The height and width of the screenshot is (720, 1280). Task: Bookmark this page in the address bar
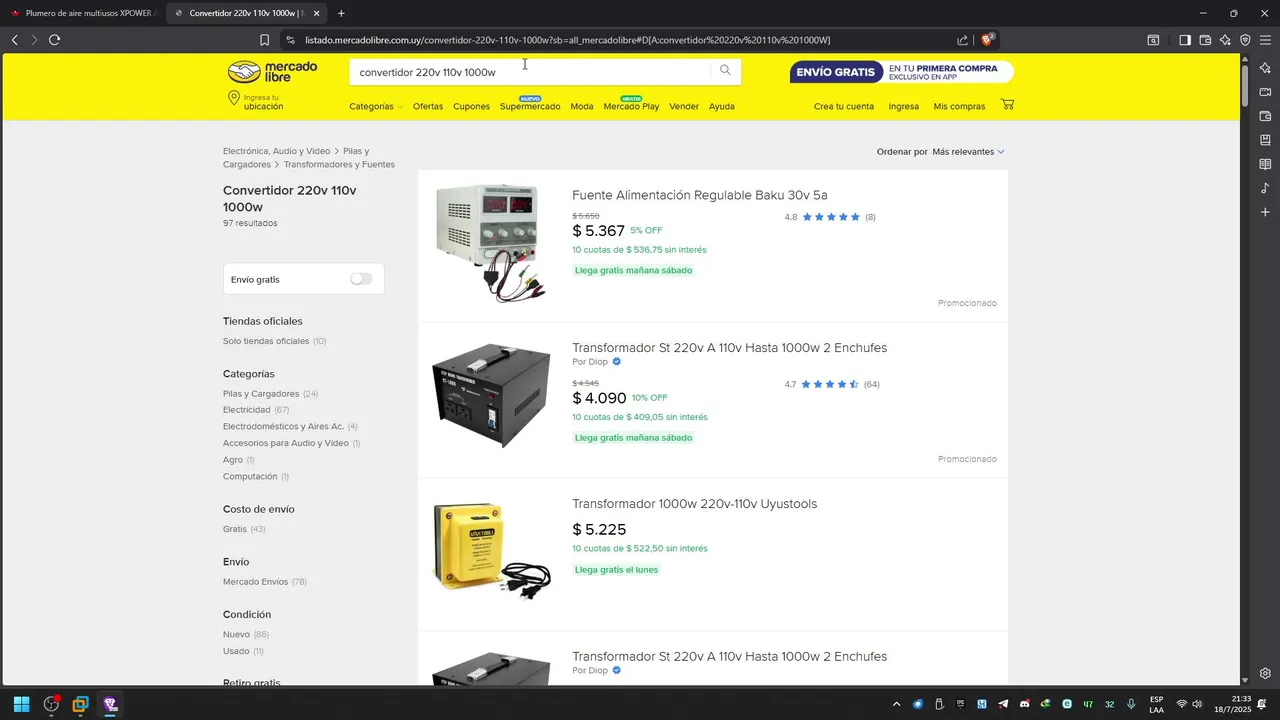pos(264,40)
